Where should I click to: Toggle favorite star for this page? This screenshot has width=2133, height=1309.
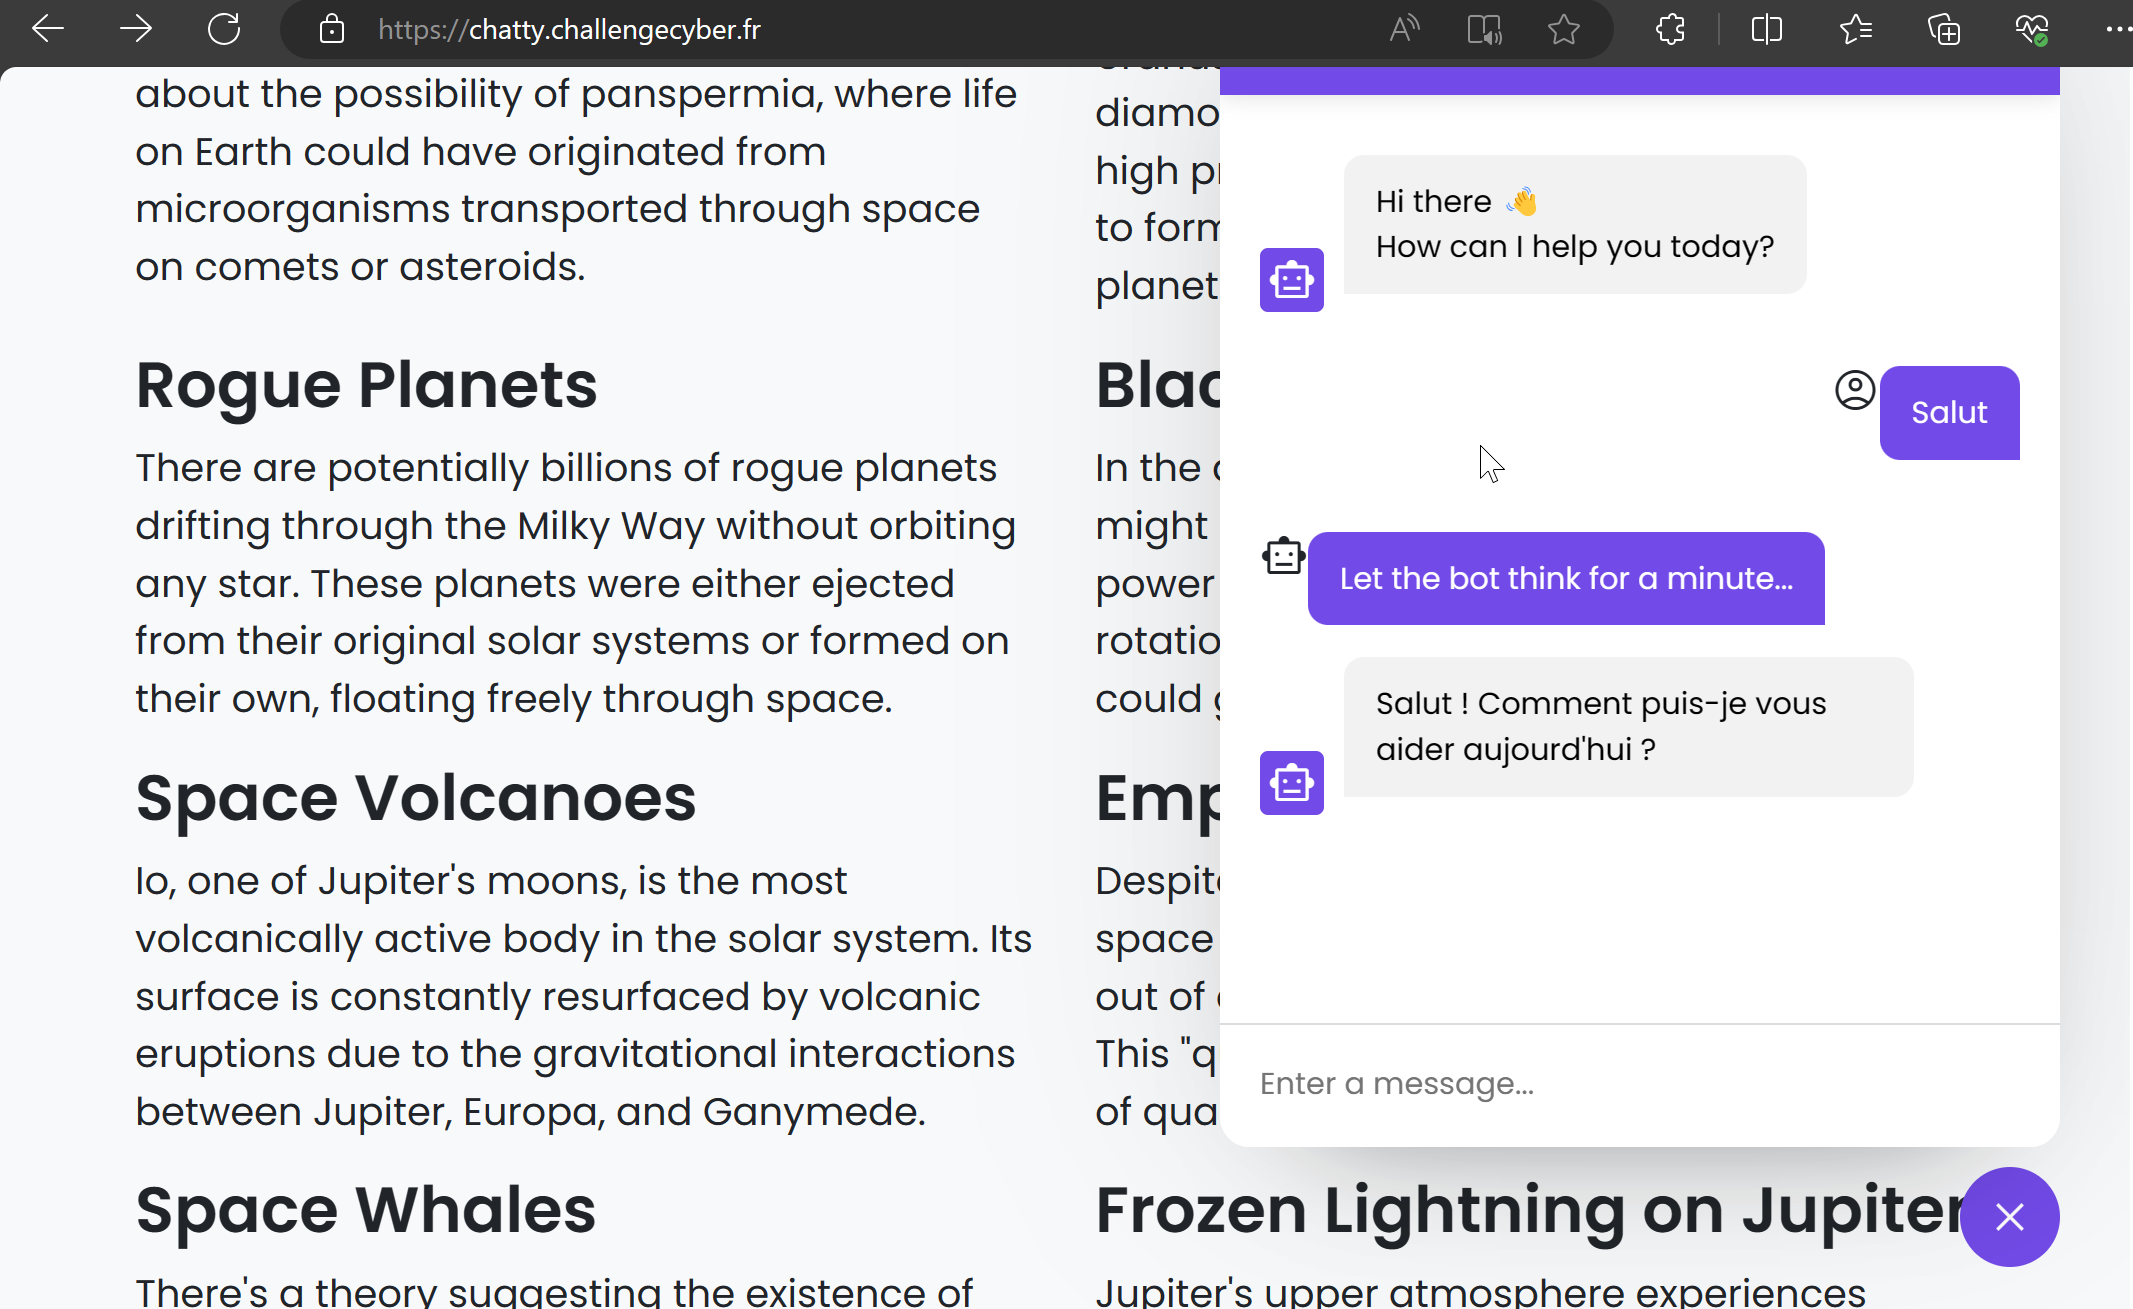click(x=1563, y=29)
